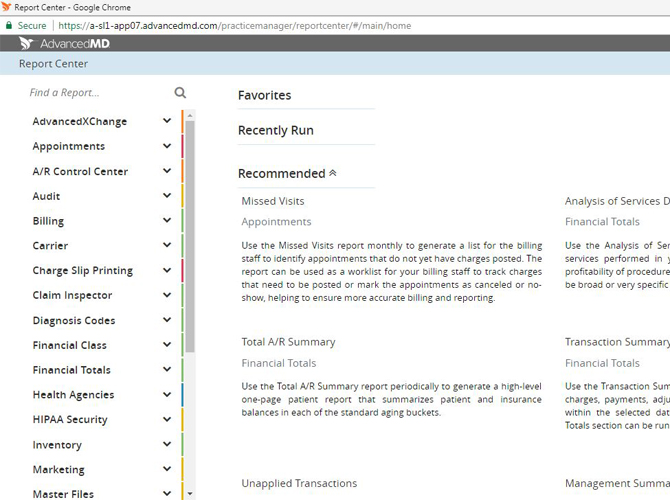Open the A/R Control Center category
Screen dimensions: 670x500
[80, 172]
